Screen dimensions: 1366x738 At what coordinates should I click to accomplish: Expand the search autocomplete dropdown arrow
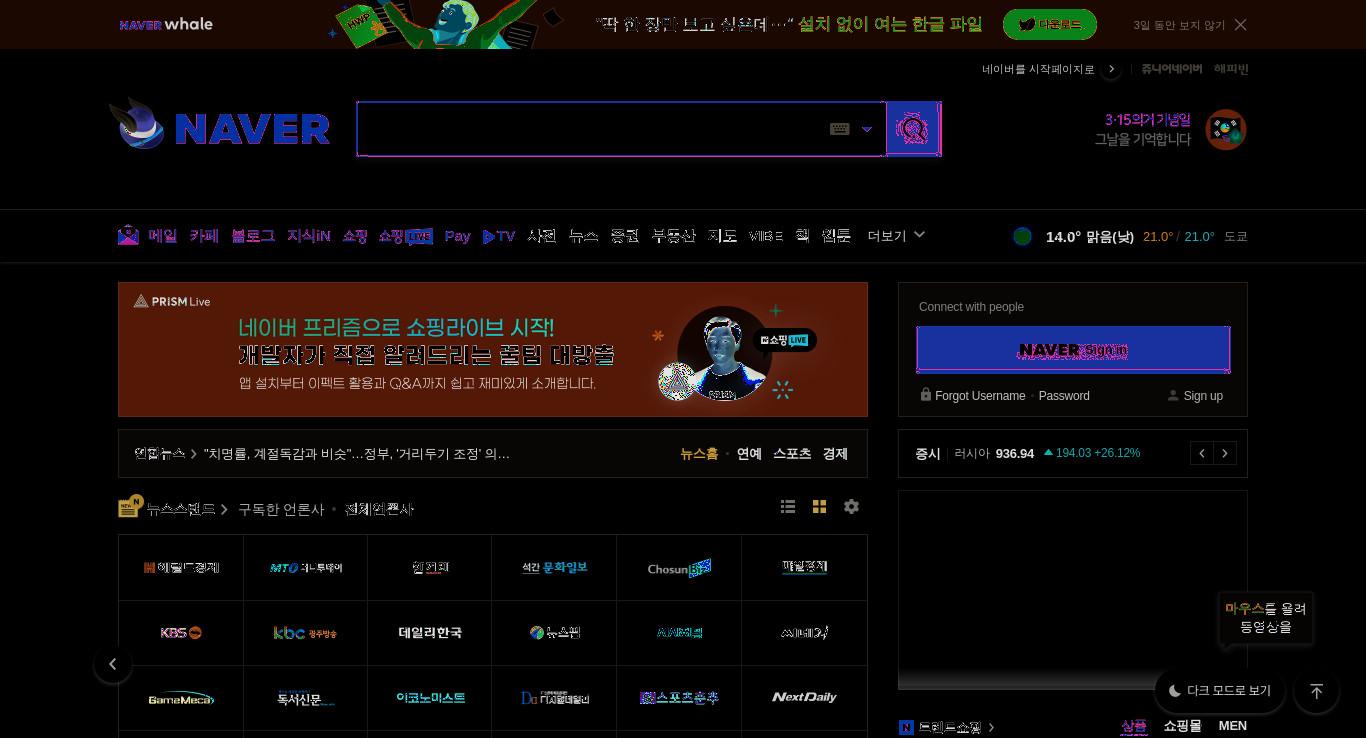click(867, 129)
